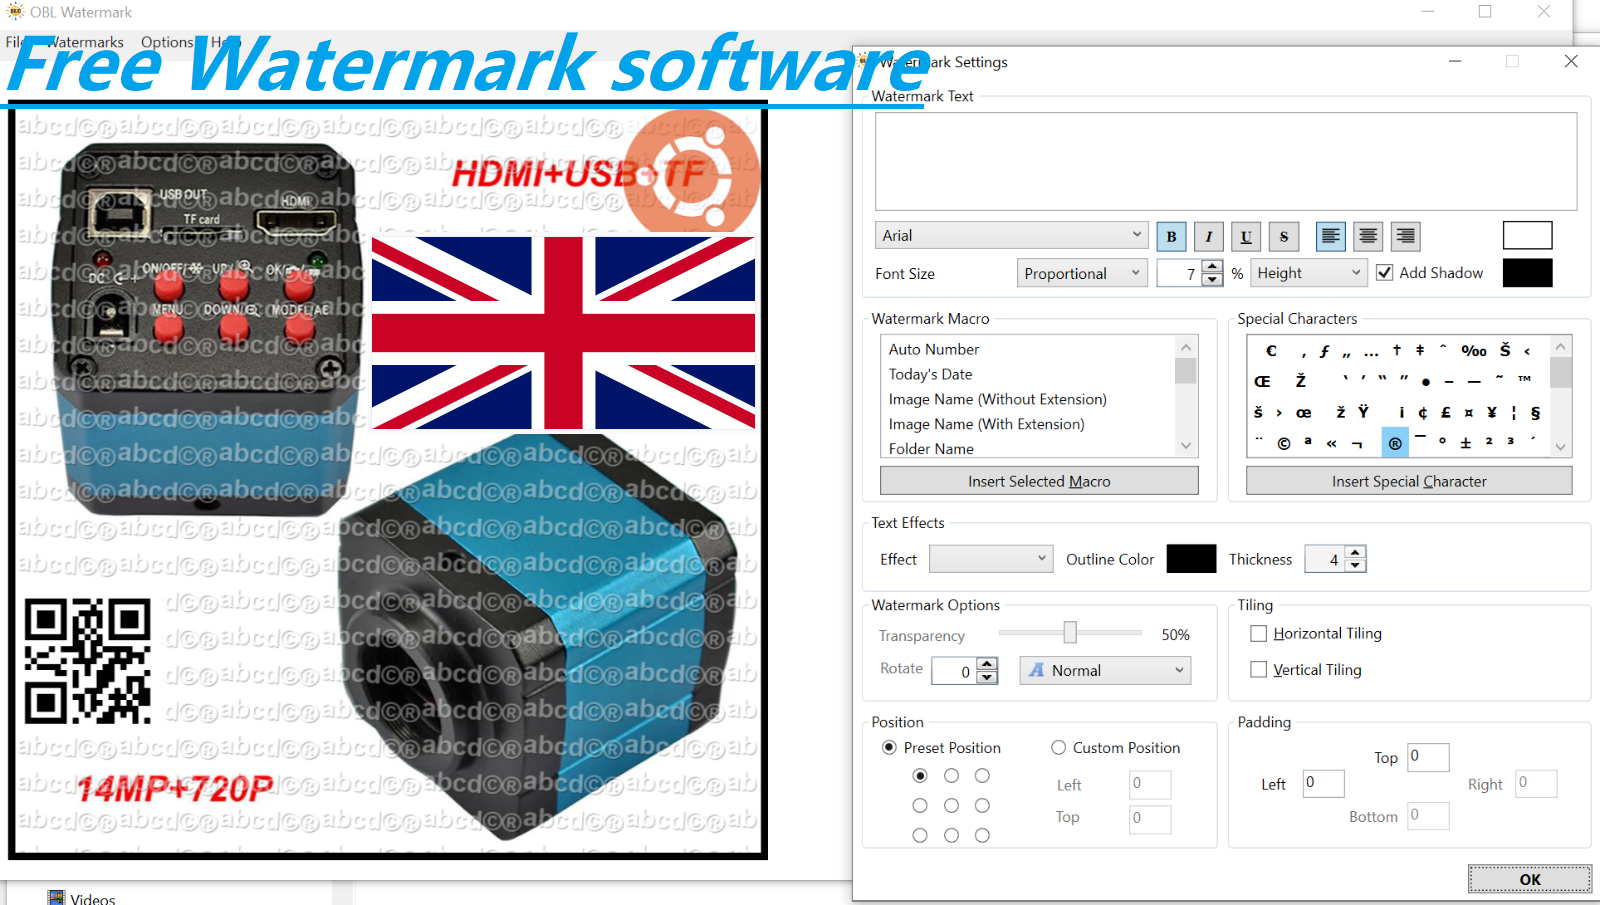The width and height of the screenshot is (1600, 905).
Task: Toggle bold formatting button
Action: pyautogui.click(x=1171, y=237)
